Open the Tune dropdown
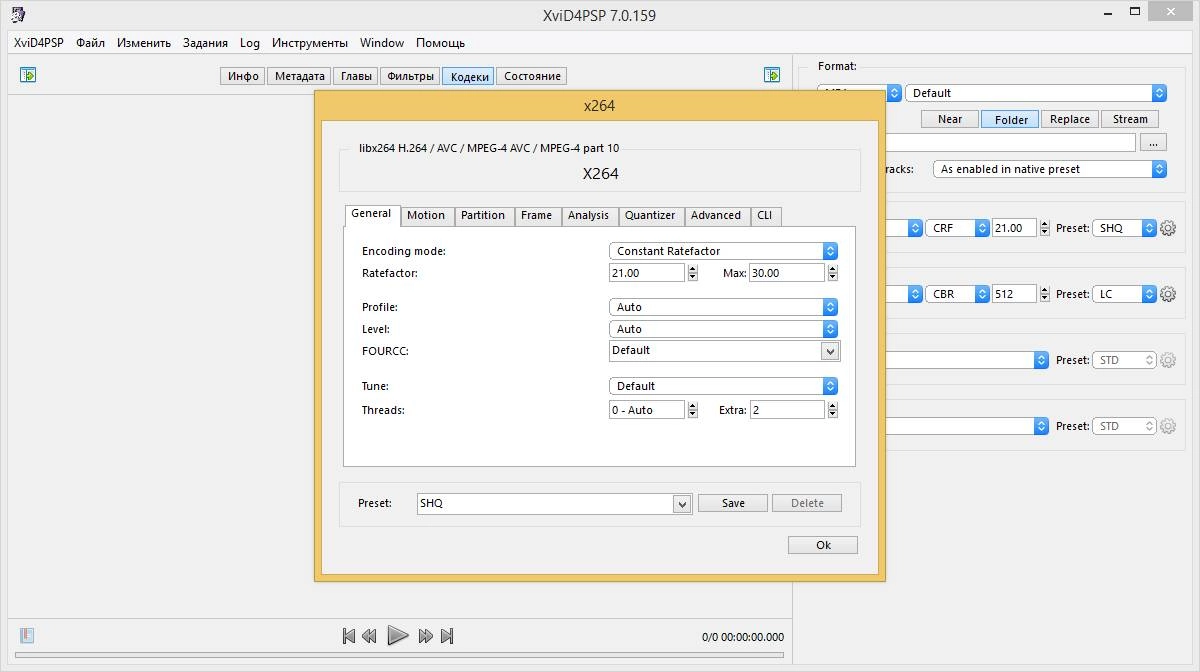Image resolution: width=1200 pixels, height=672 pixels. pos(723,386)
